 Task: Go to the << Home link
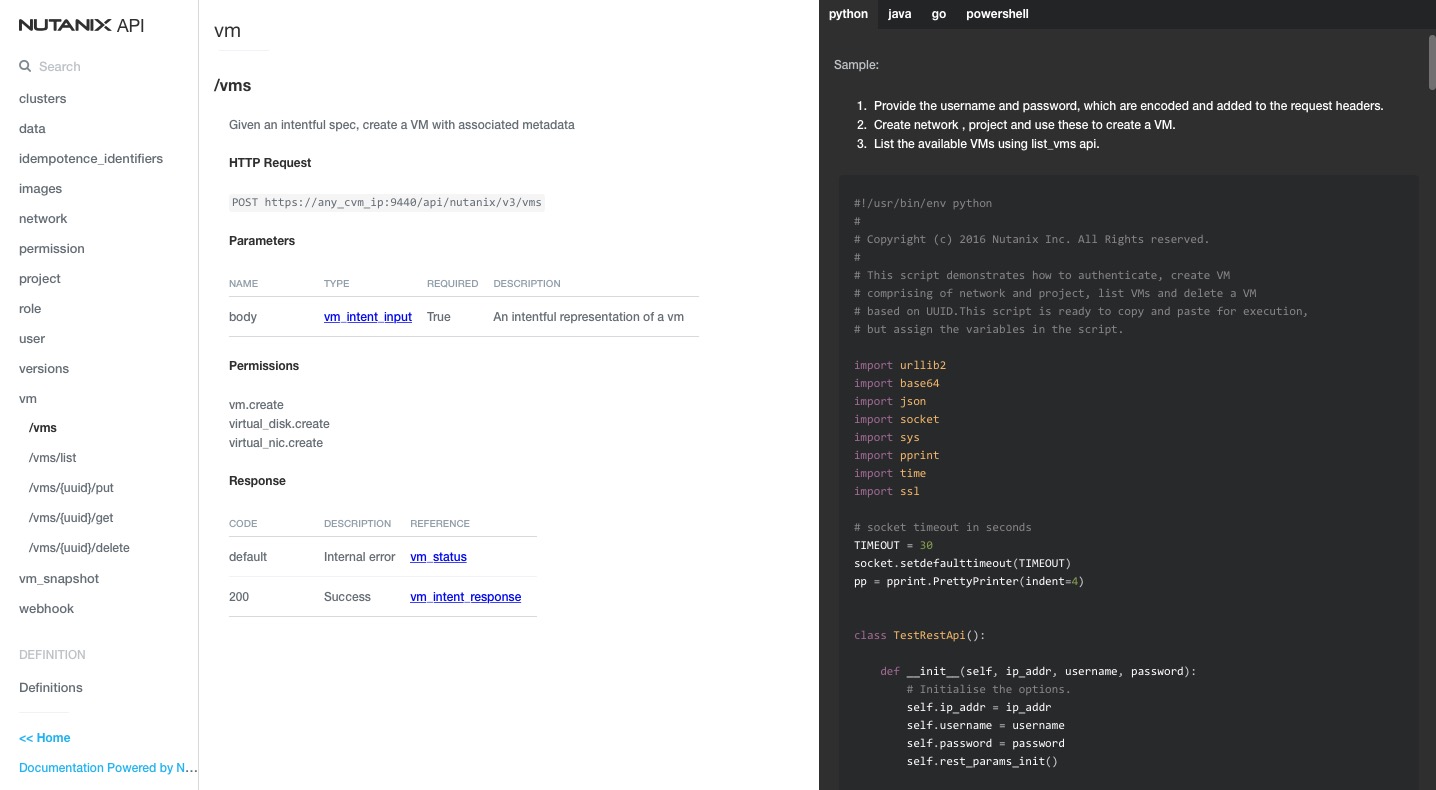(x=45, y=738)
